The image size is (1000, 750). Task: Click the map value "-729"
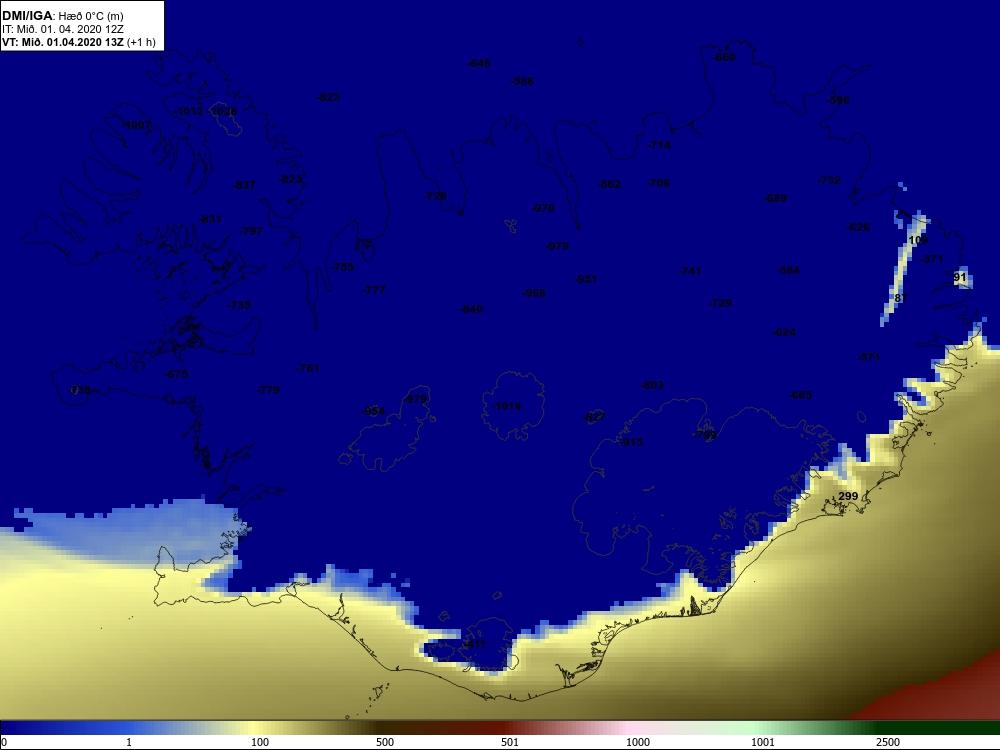(x=720, y=303)
